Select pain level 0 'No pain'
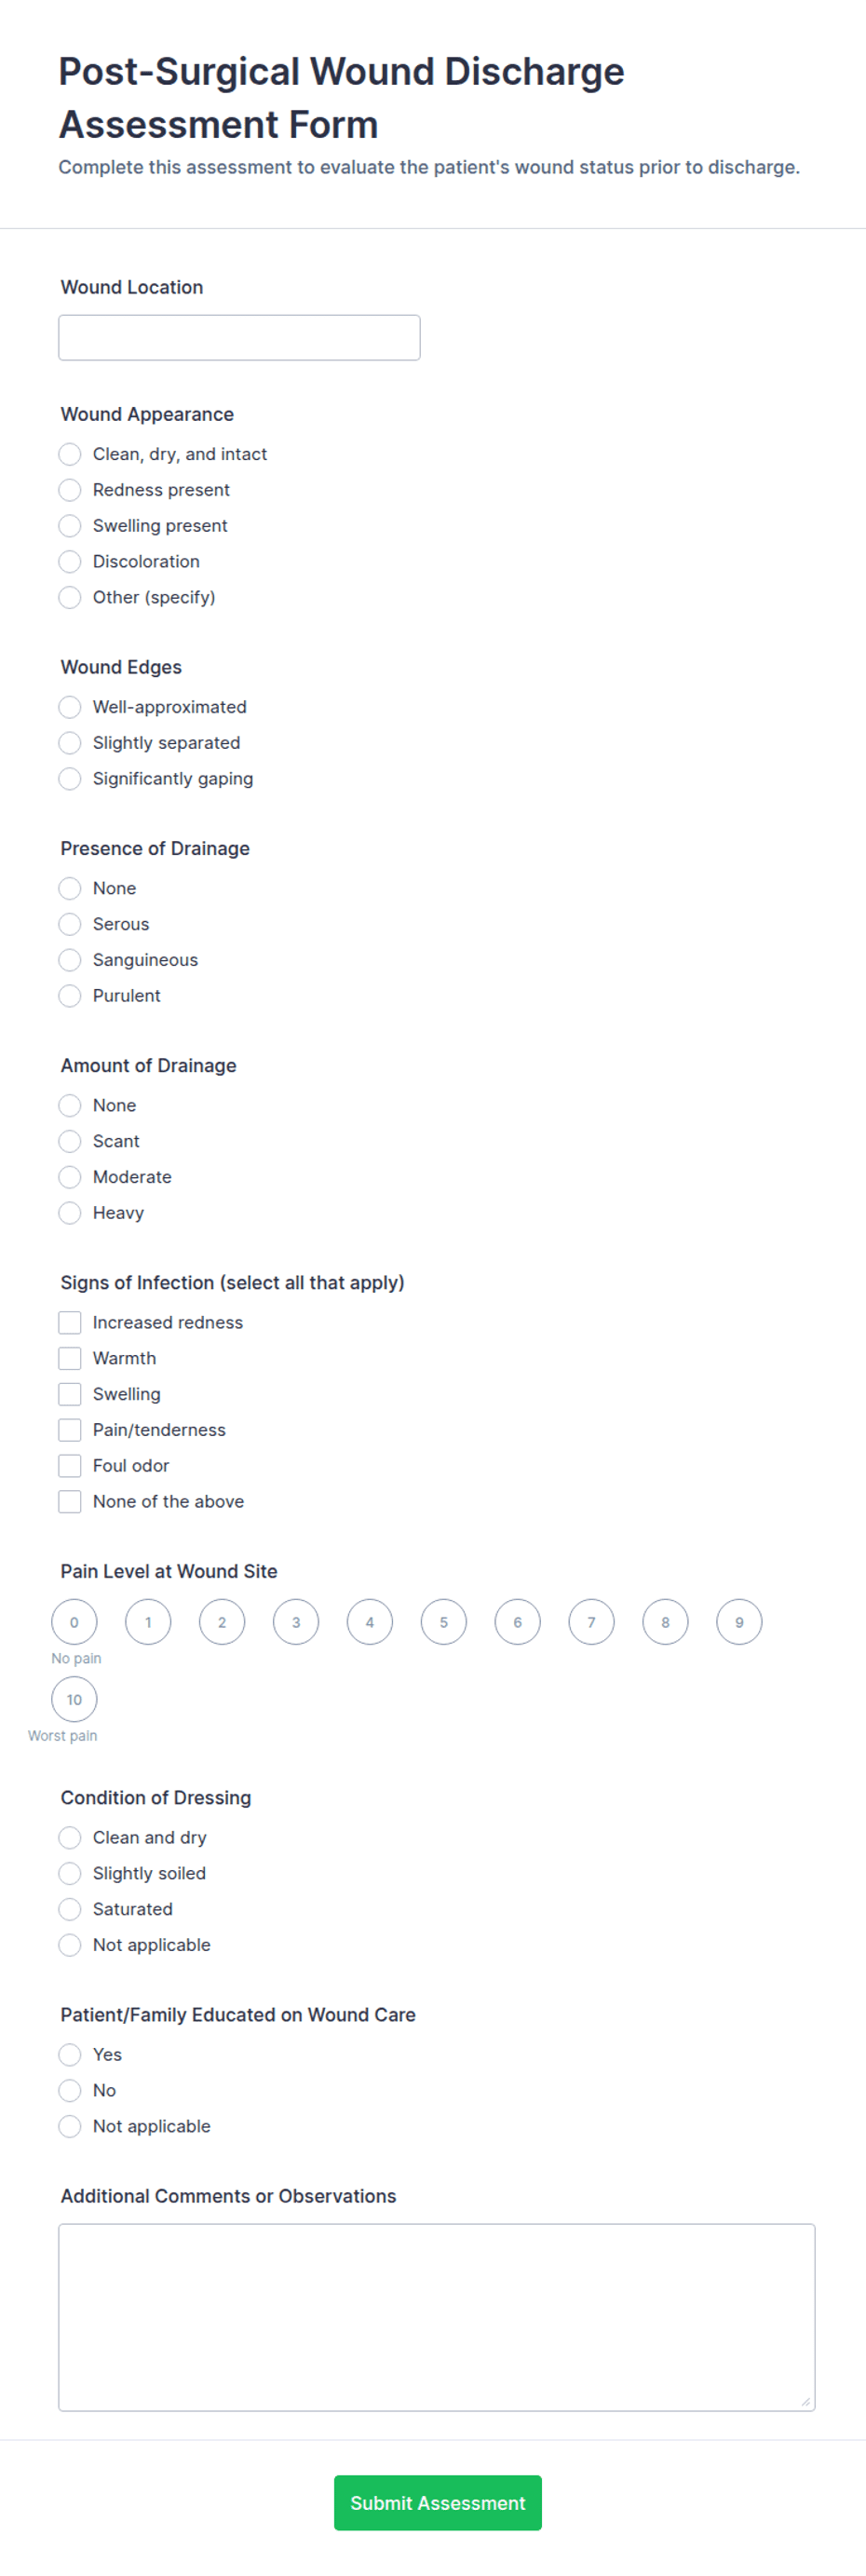Screen dimensions: 866x2576 74,1622
